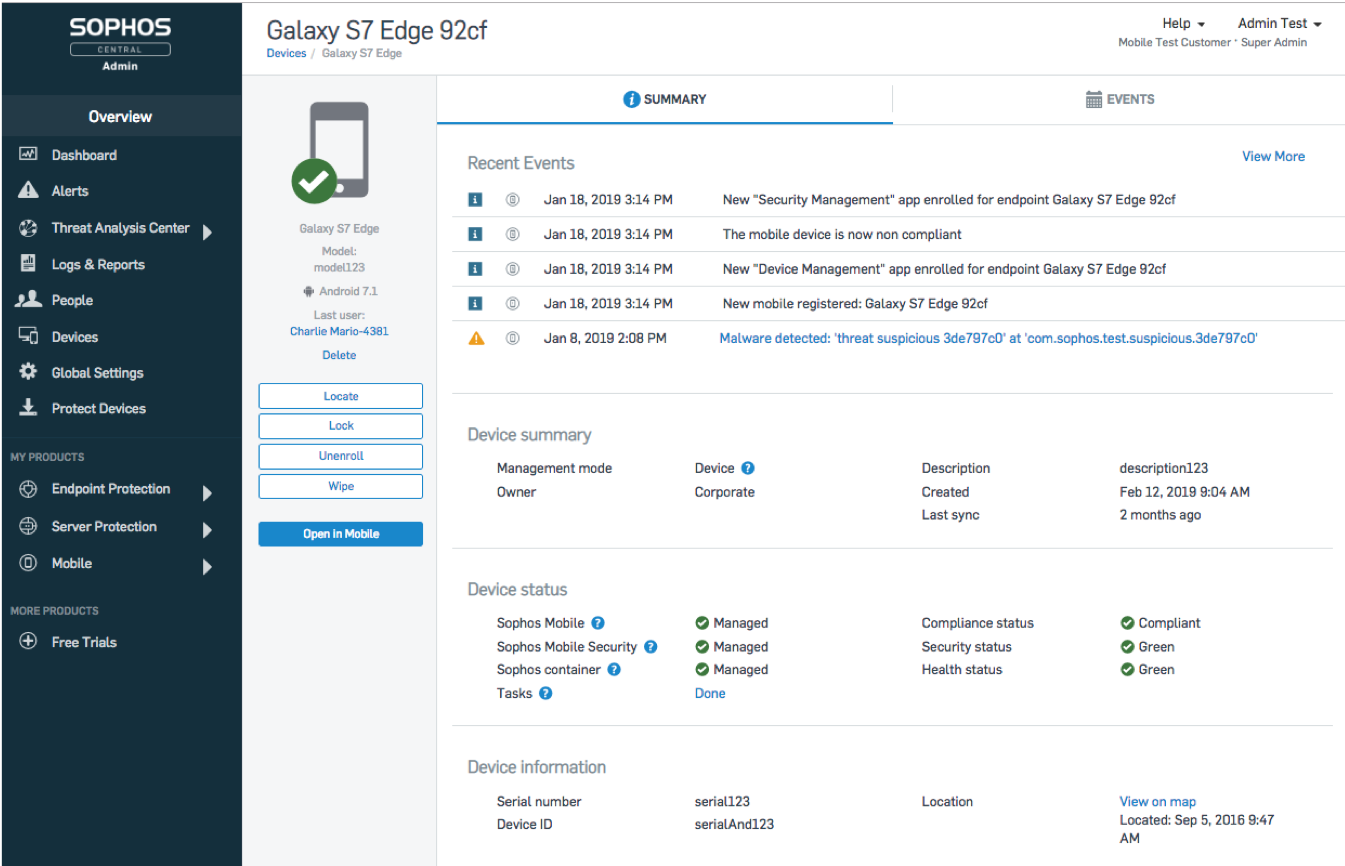Image resolution: width=1345 pixels, height=866 pixels.
Task: Click help icon next to Sophos Mobile Security
Action: tap(650, 647)
